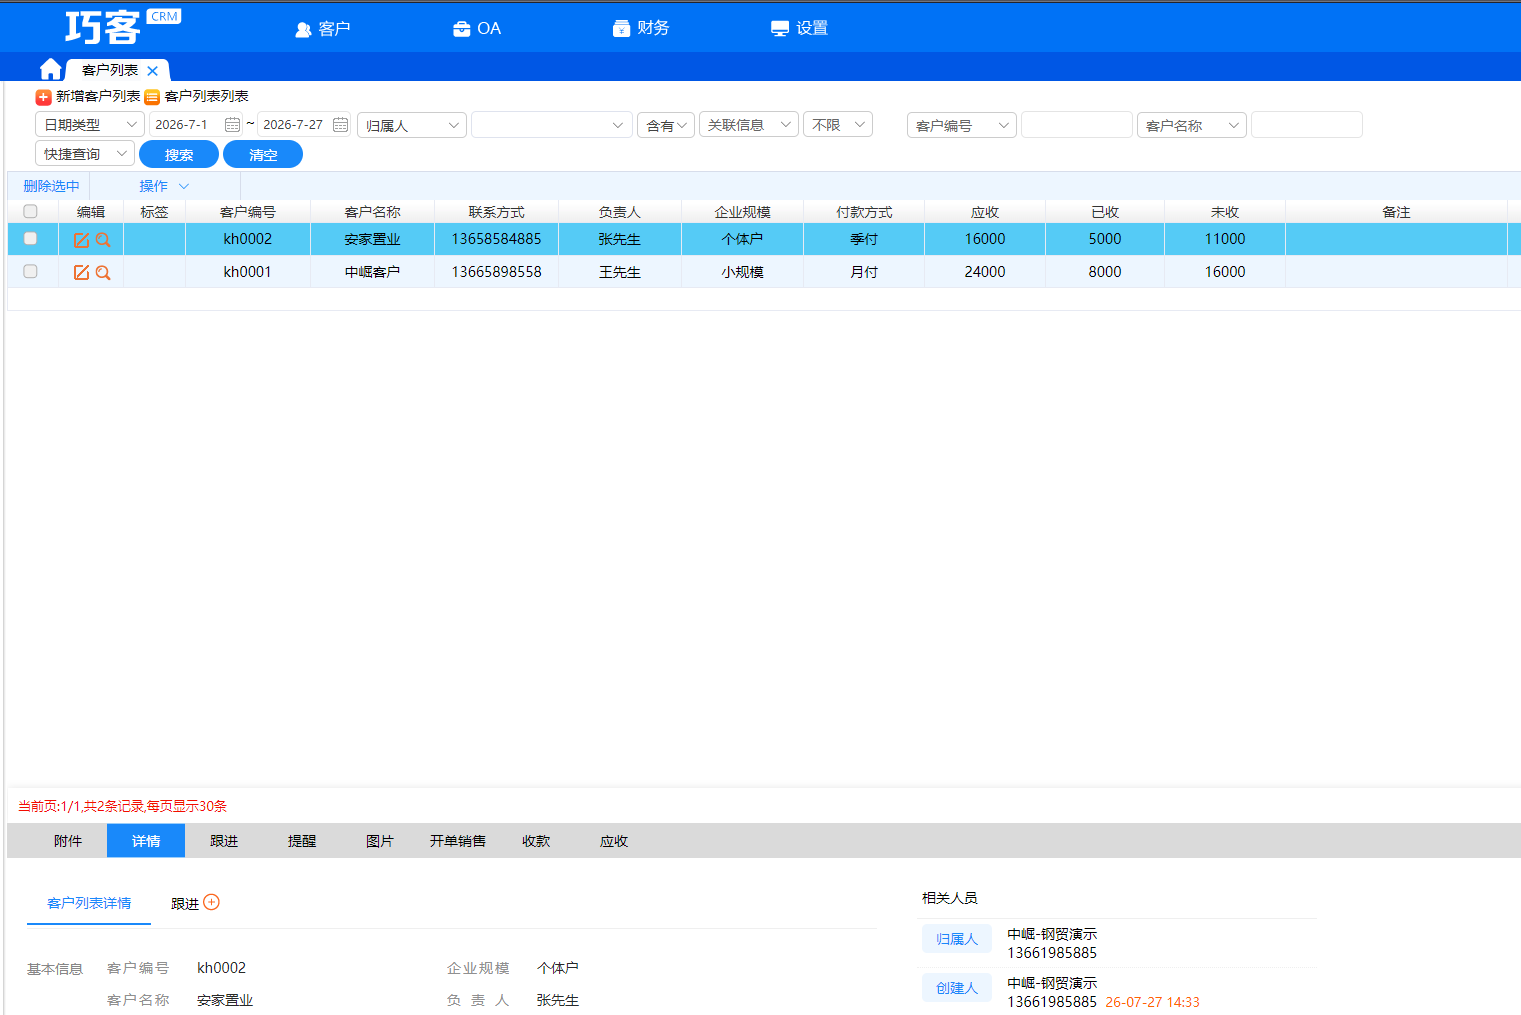
Task: Click the red 新增客户列表 plus icon
Action: (x=43, y=97)
